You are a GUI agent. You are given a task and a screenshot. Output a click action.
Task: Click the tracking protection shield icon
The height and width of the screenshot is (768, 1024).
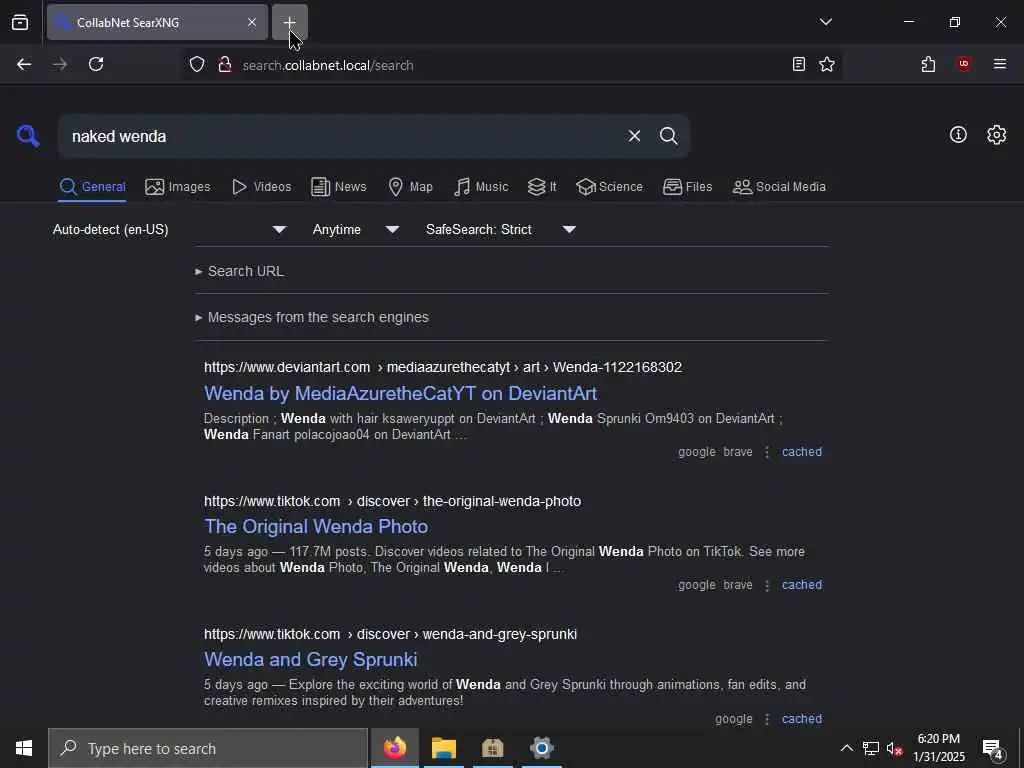click(x=197, y=64)
